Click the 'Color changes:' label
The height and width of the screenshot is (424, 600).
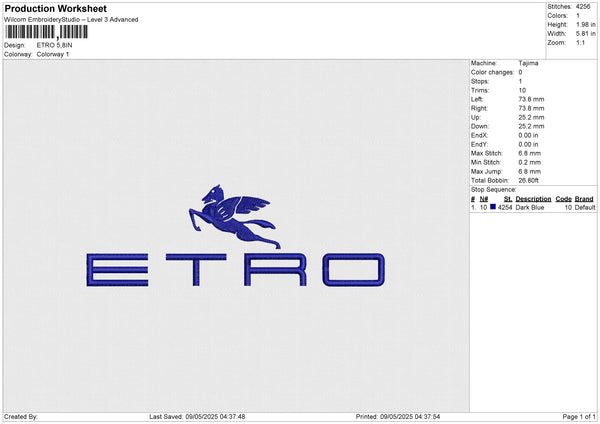click(x=492, y=72)
